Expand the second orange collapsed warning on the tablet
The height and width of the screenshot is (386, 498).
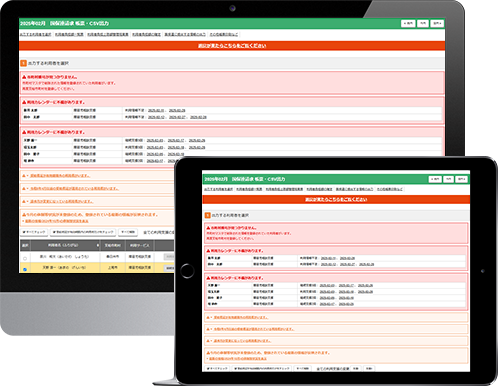(x=254, y=329)
